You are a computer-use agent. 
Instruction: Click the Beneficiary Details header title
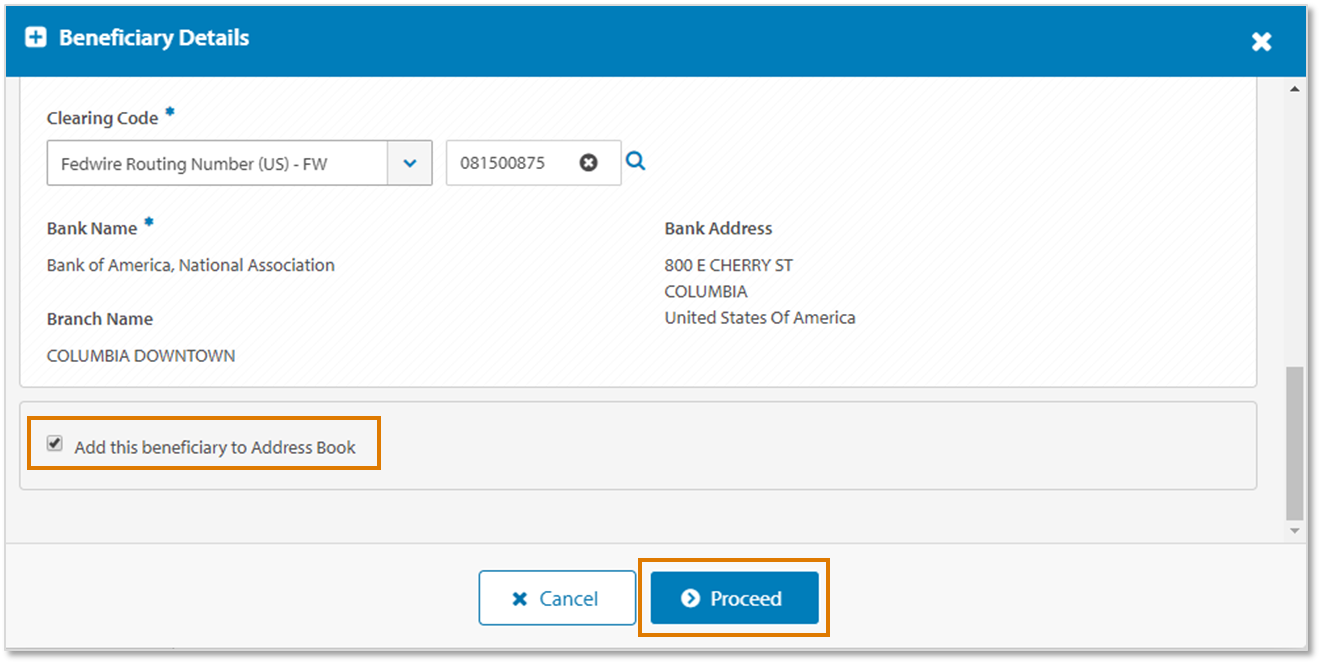[x=154, y=38]
